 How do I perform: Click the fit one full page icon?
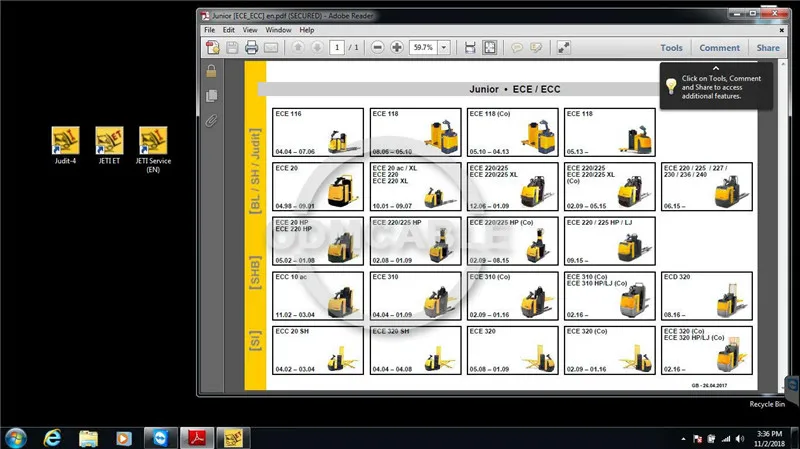(x=489, y=47)
